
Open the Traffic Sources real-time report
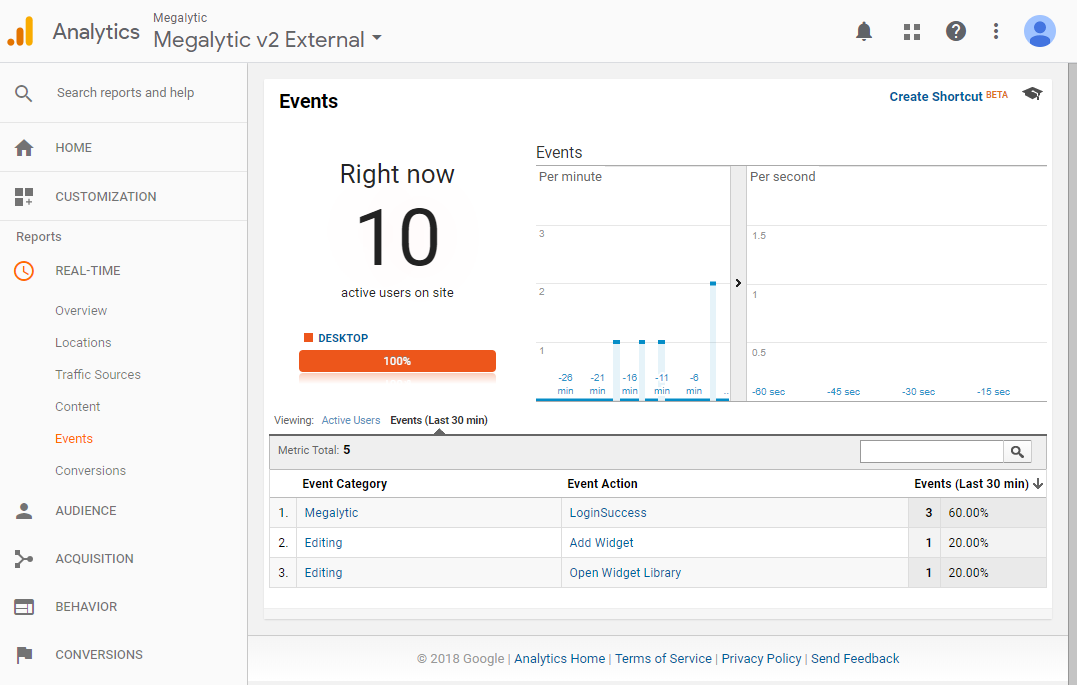[98, 375]
